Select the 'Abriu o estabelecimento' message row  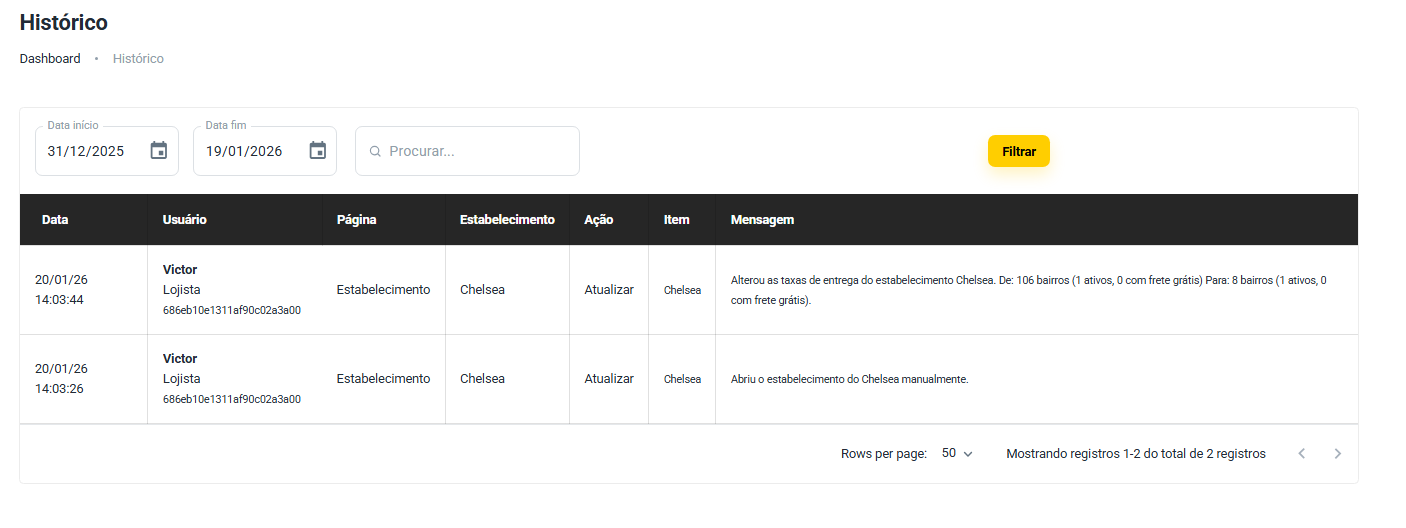(850, 380)
